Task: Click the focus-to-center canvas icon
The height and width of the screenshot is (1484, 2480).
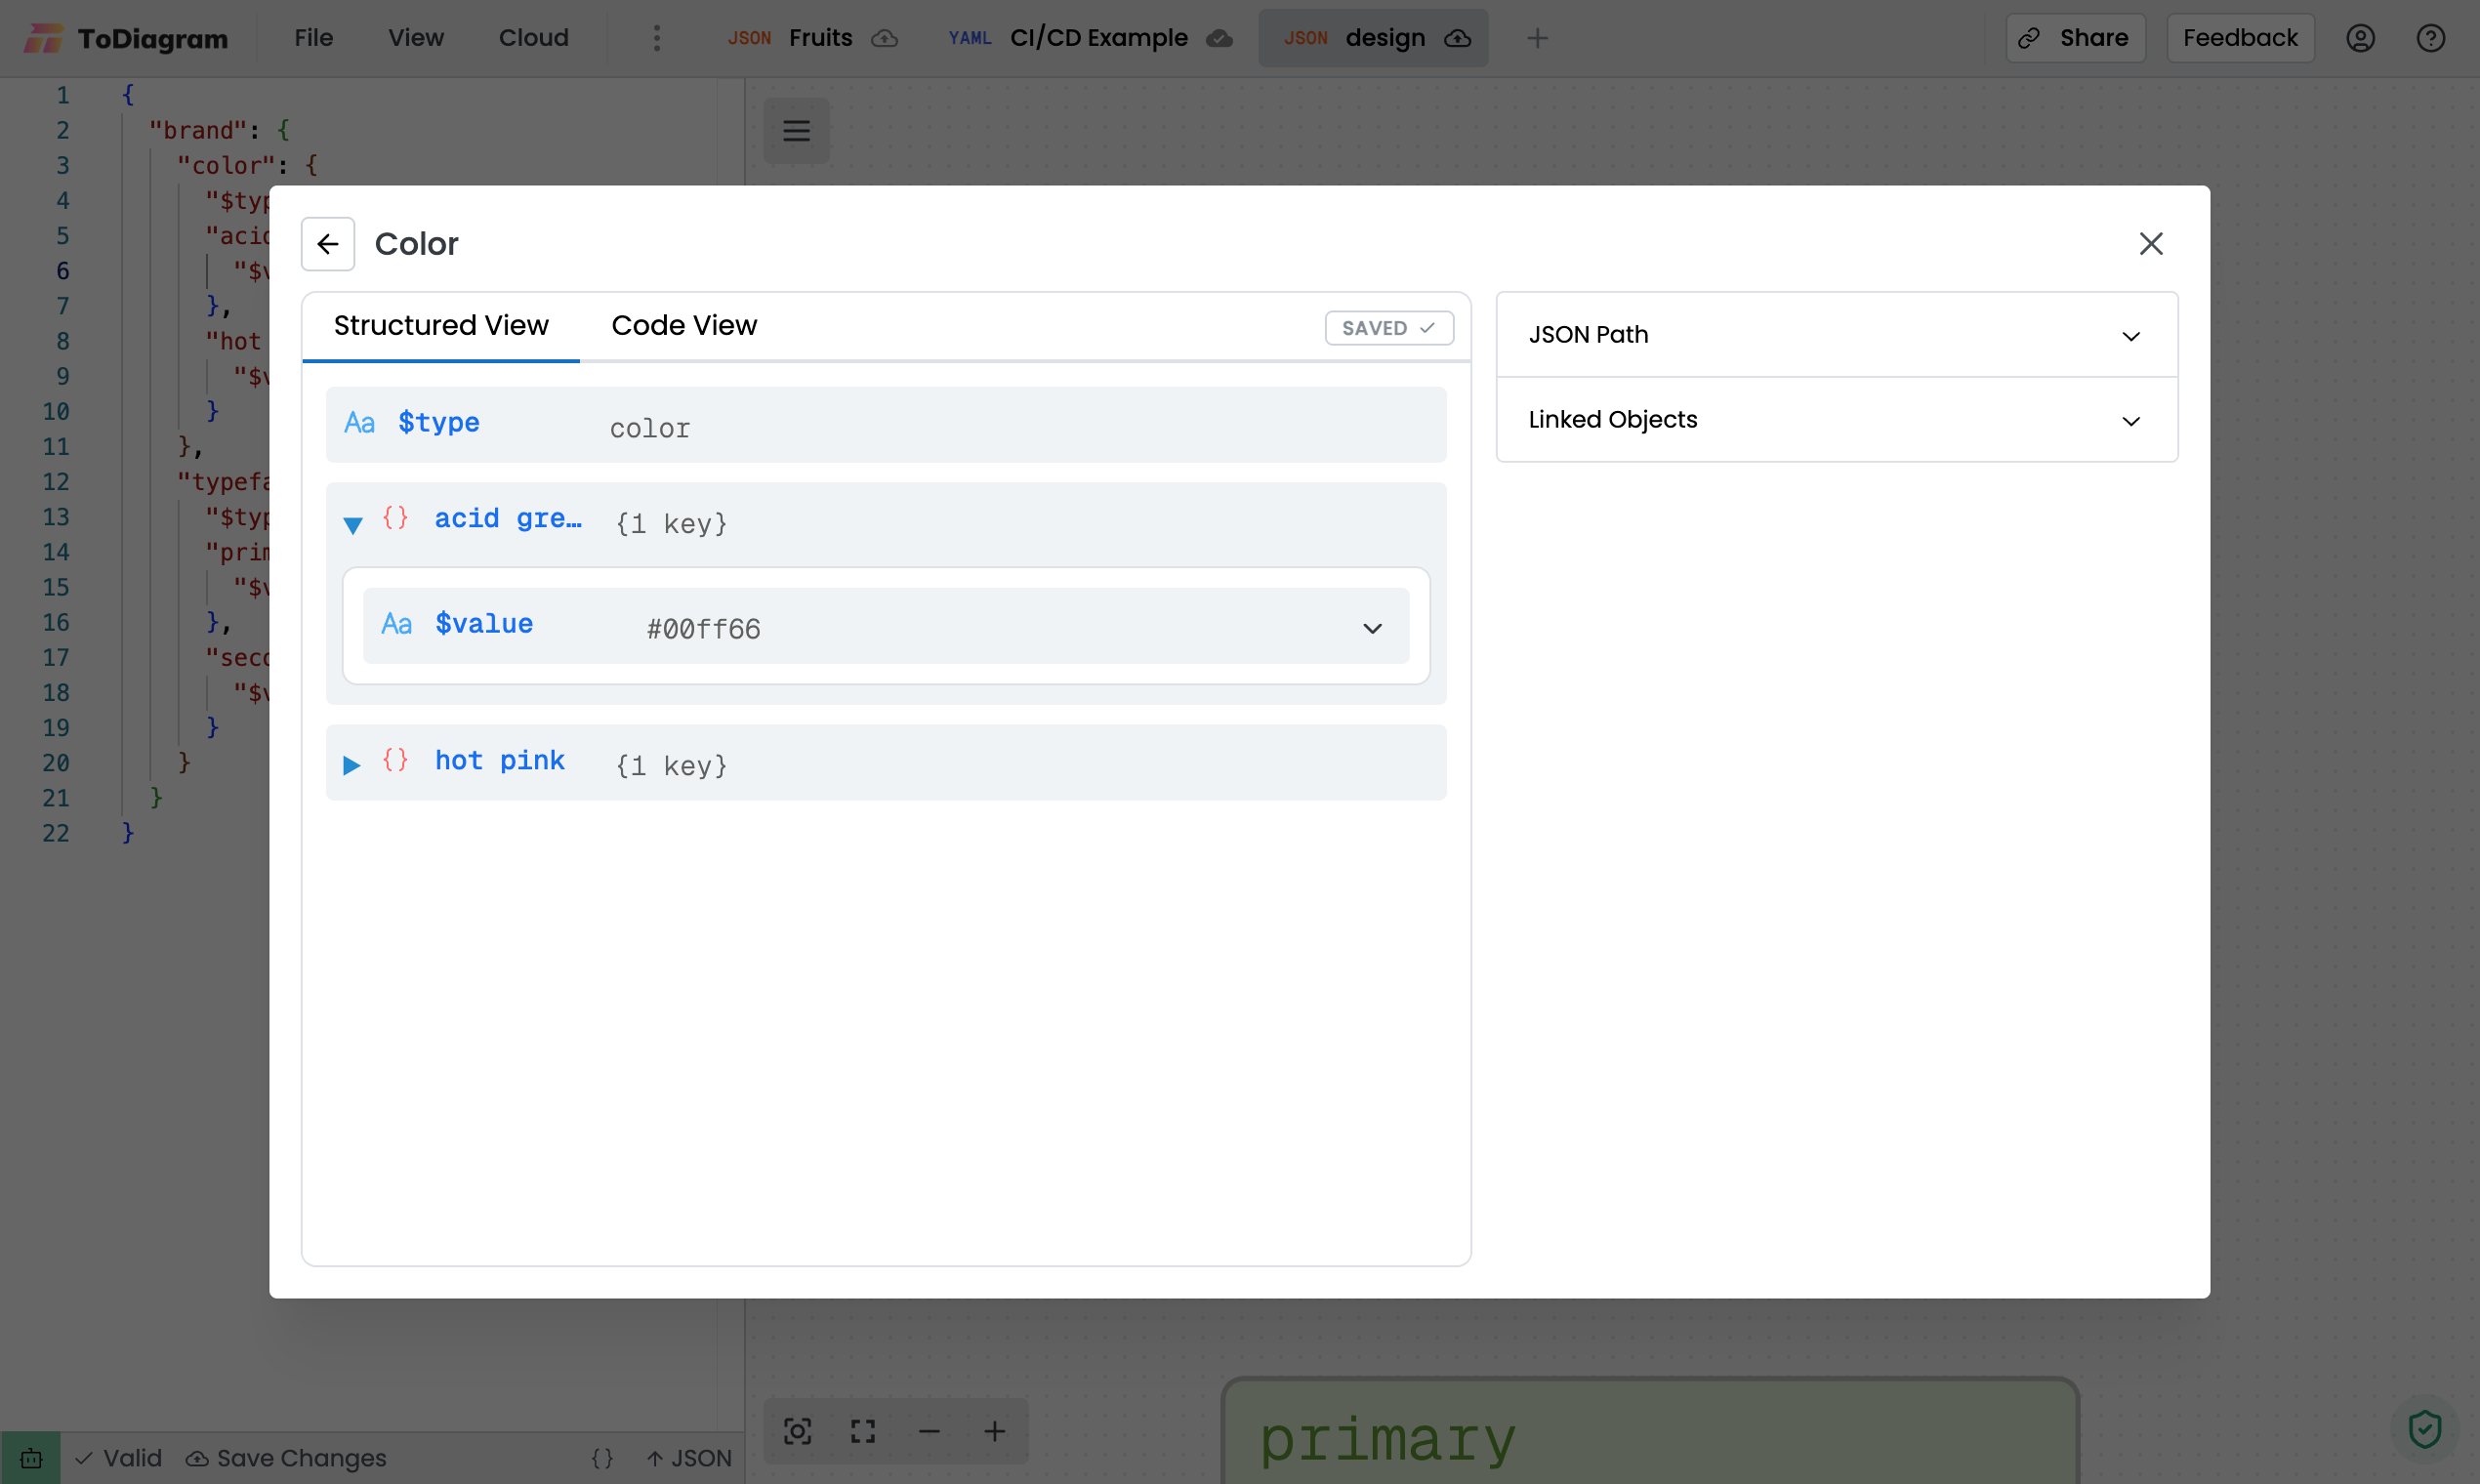Action: (797, 1431)
